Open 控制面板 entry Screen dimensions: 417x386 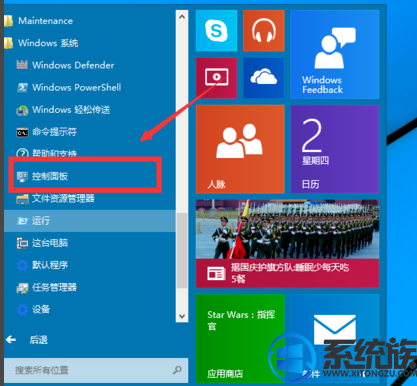point(90,176)
